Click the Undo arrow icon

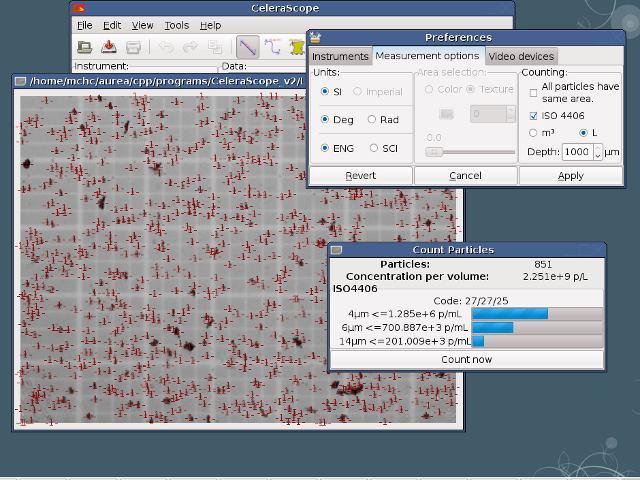pyautogui.click(x=166, y=47)
